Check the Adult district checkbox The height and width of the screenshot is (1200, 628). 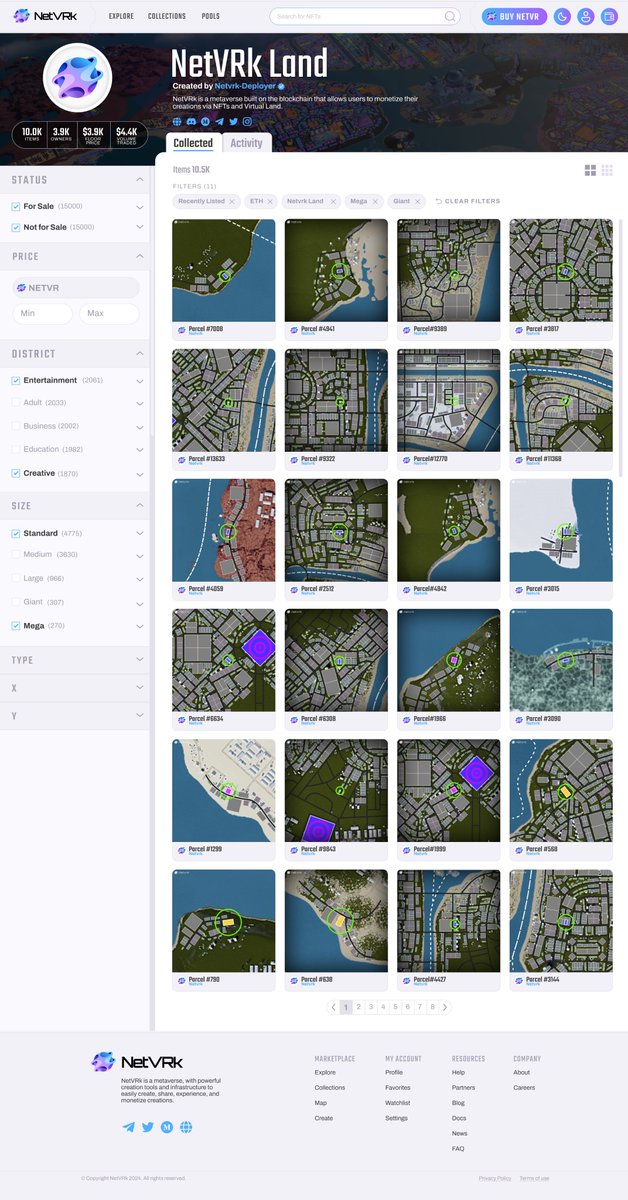click(x=16, y=402)
